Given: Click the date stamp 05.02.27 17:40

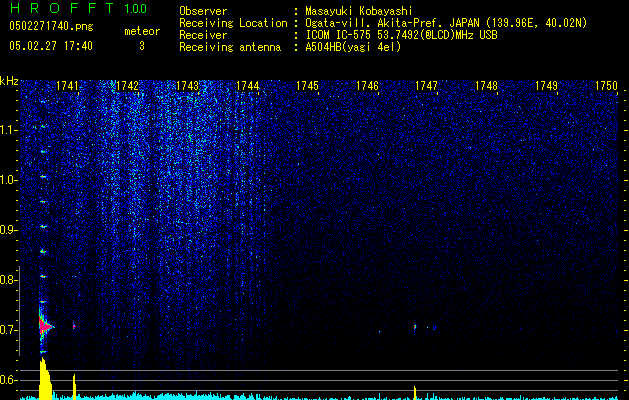Looking at the screenshot, I should pyautogui.click(x=51, y=46).
